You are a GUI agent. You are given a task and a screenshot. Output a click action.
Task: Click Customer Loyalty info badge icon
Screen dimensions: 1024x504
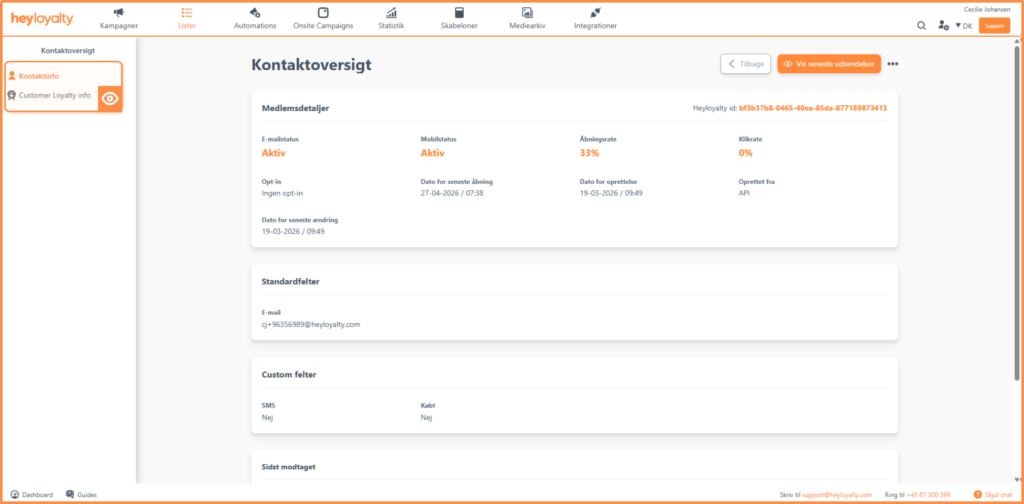click(x=12, y=95)
